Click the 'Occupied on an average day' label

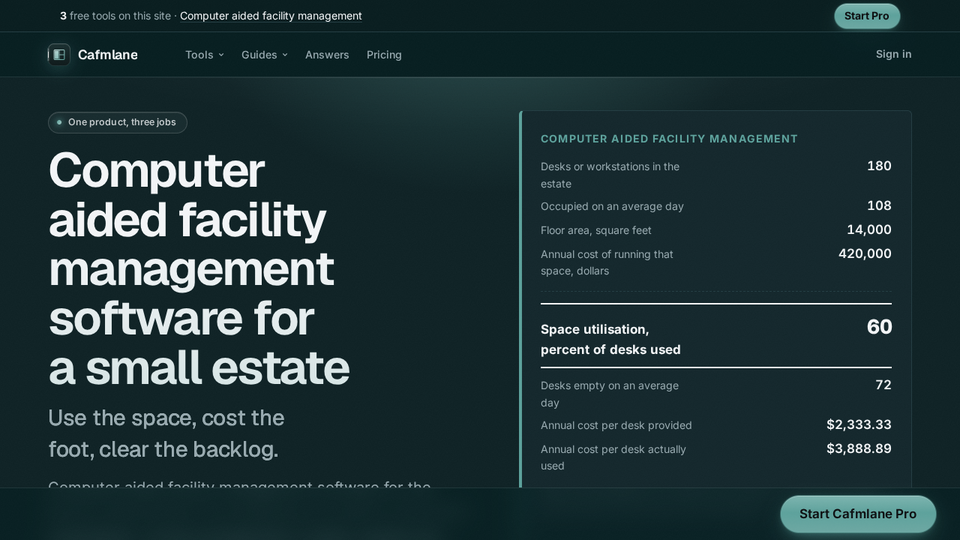pyautogui.click(x=612, y=206)
